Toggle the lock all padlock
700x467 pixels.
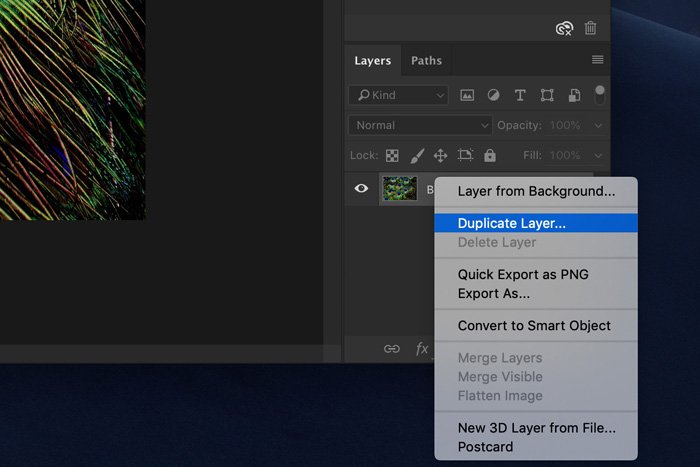pos(490,156)
